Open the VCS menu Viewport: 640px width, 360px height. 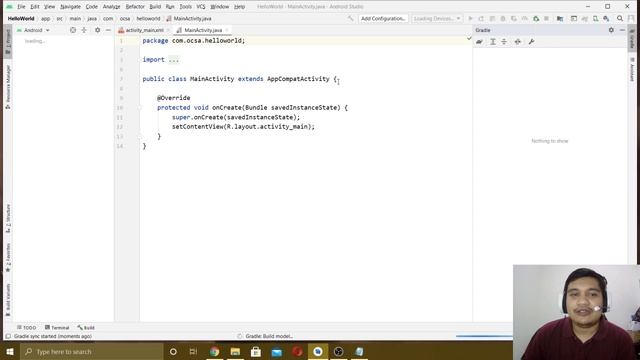click(x=201, y=7)
